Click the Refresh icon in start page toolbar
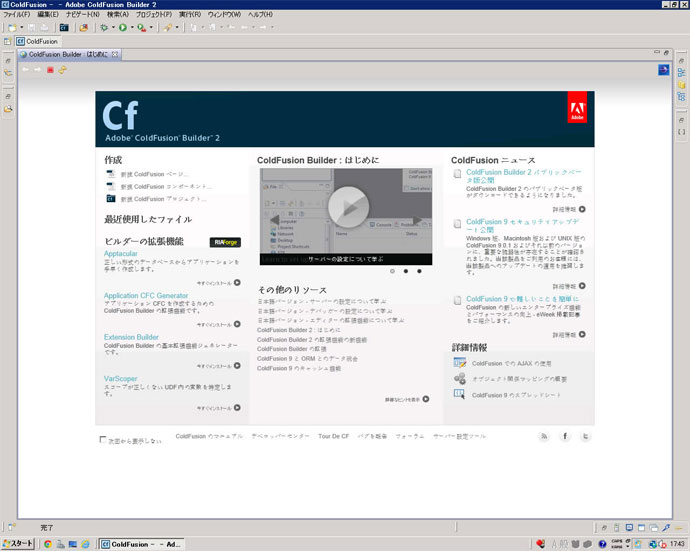690x551 pixels. 62,70
